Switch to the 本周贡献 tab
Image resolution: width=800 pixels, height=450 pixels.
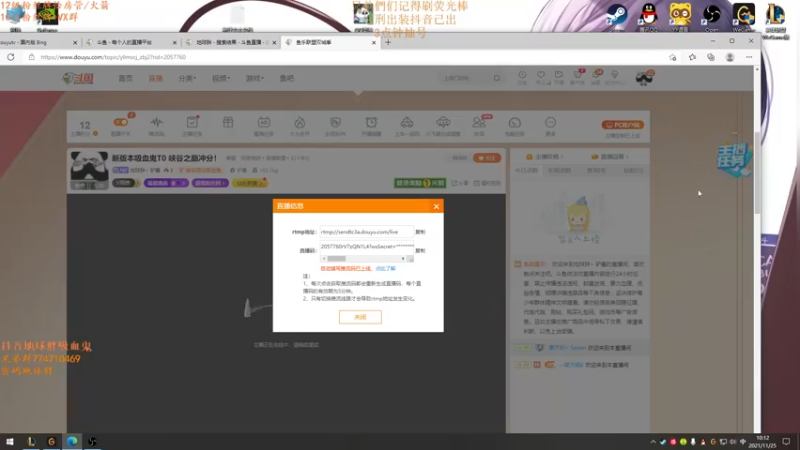point(560,170)
